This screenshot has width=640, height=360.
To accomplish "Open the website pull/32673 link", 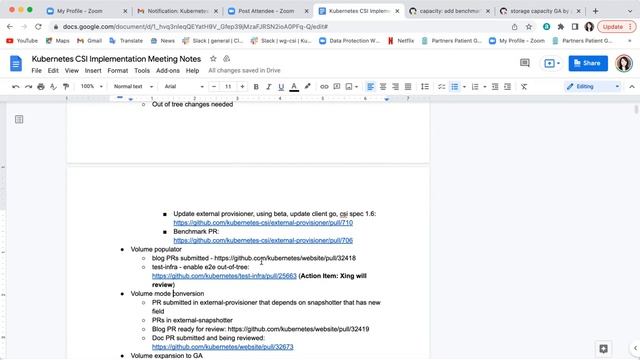I will 222,347.
